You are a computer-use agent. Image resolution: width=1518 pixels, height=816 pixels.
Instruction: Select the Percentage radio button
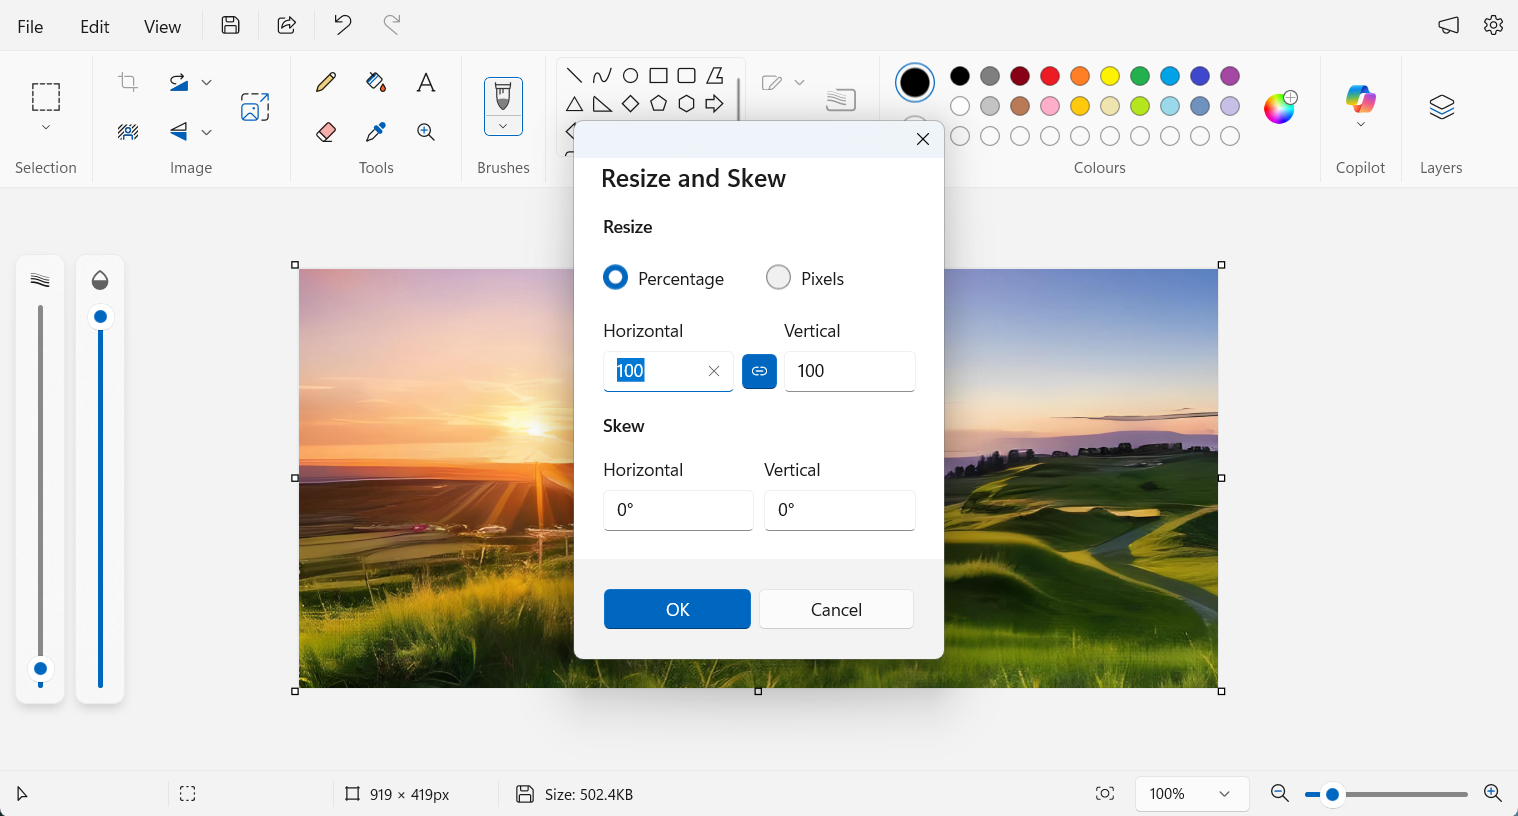click(616, 278)
